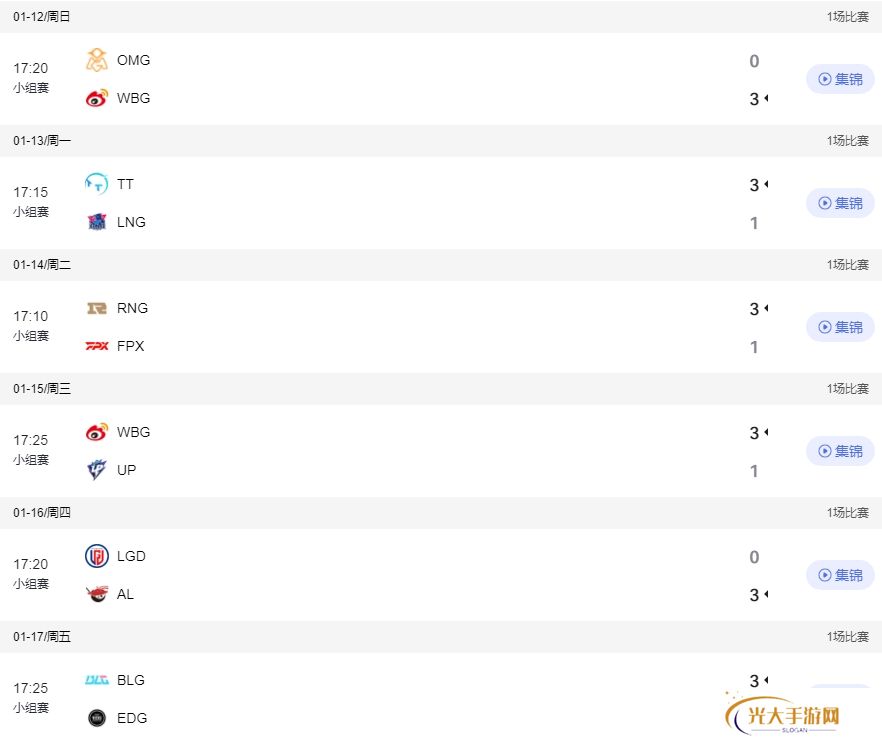Play highlights for WBG vs UP match
Viewport: 882px width, 738px height.
coord(840,451)
